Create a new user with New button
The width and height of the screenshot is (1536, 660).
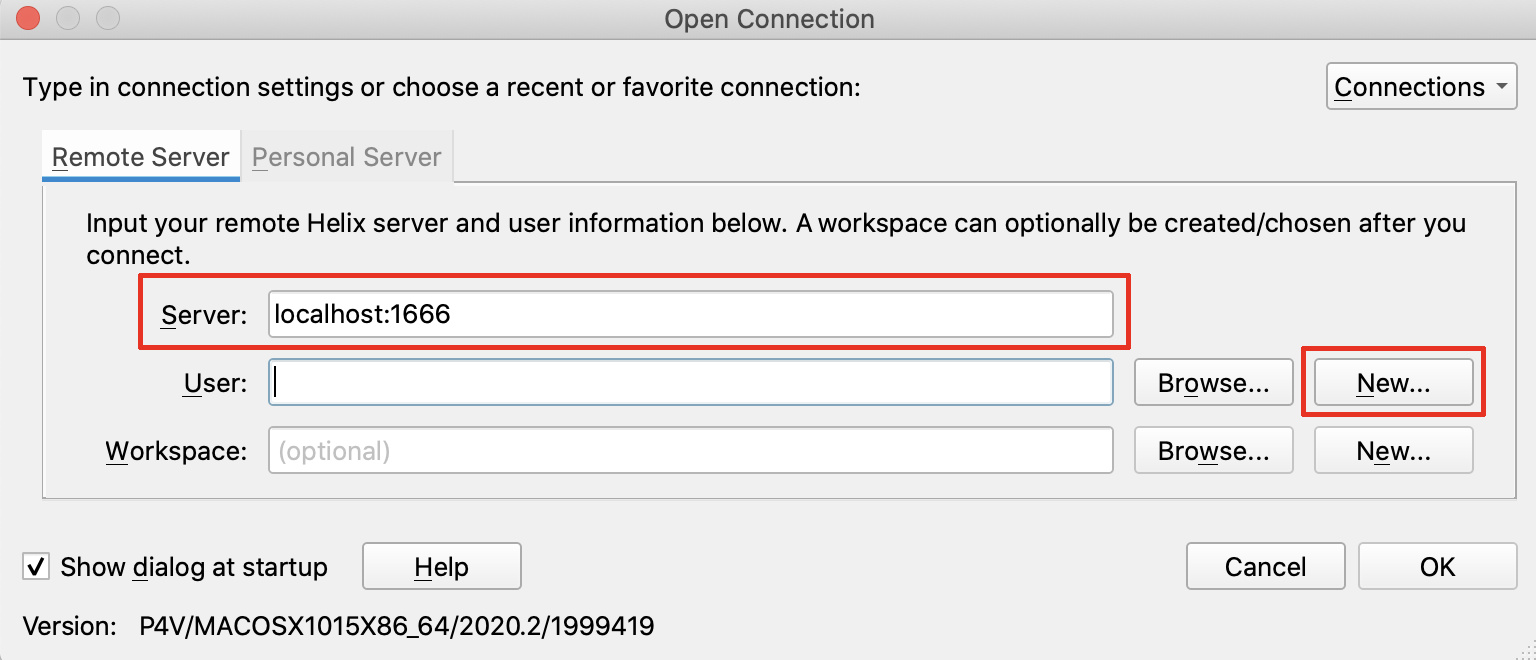coord(1393,383)
